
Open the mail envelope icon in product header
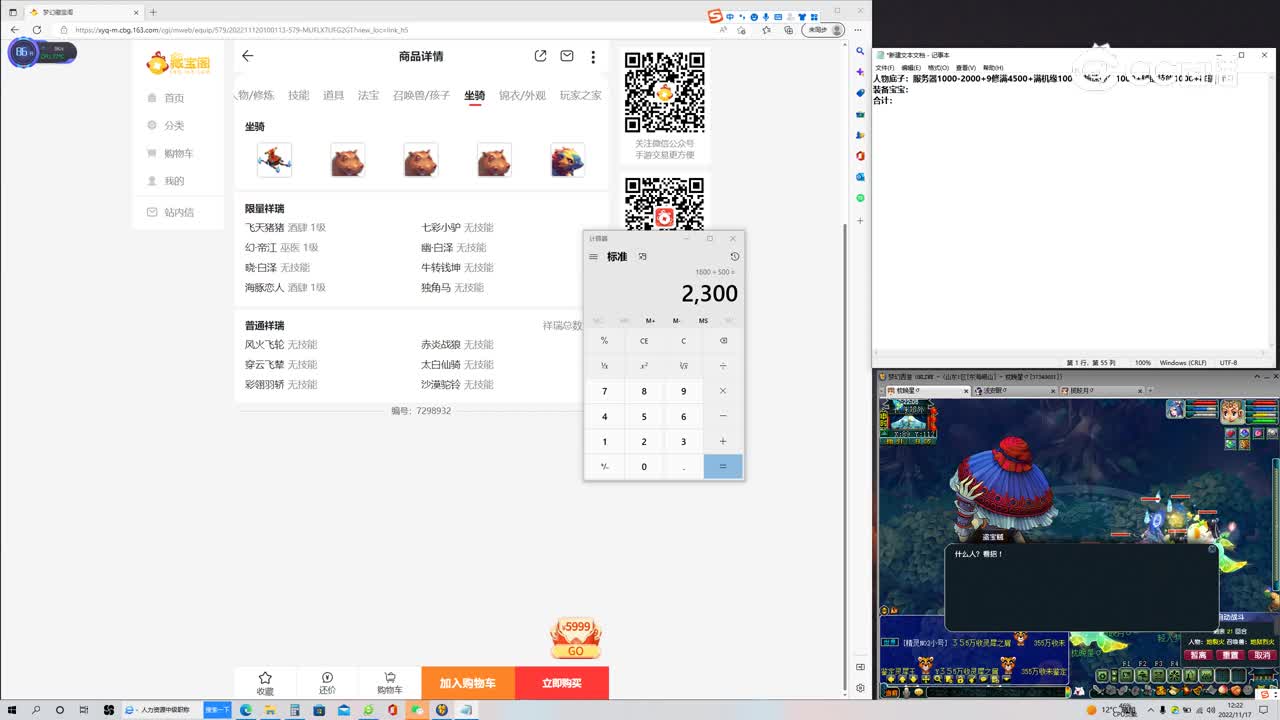566,56
